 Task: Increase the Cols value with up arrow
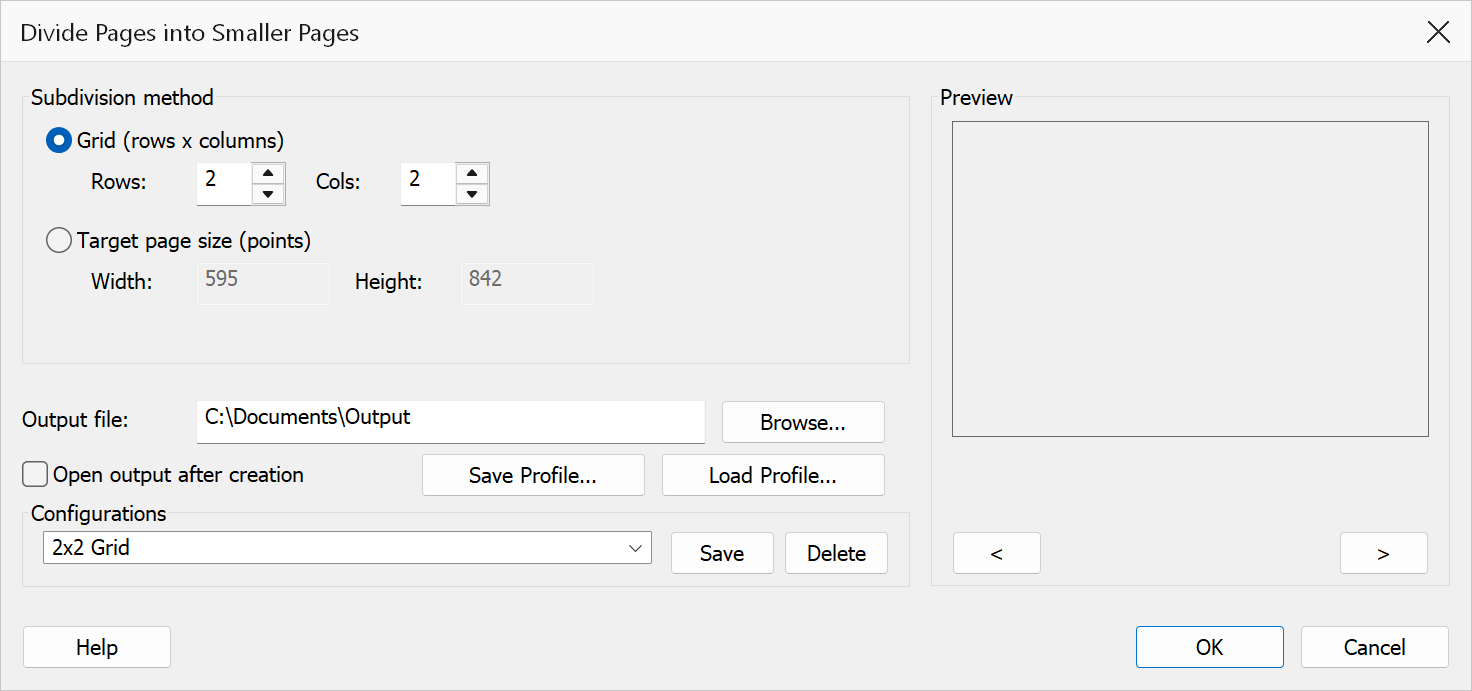[472, 173]
